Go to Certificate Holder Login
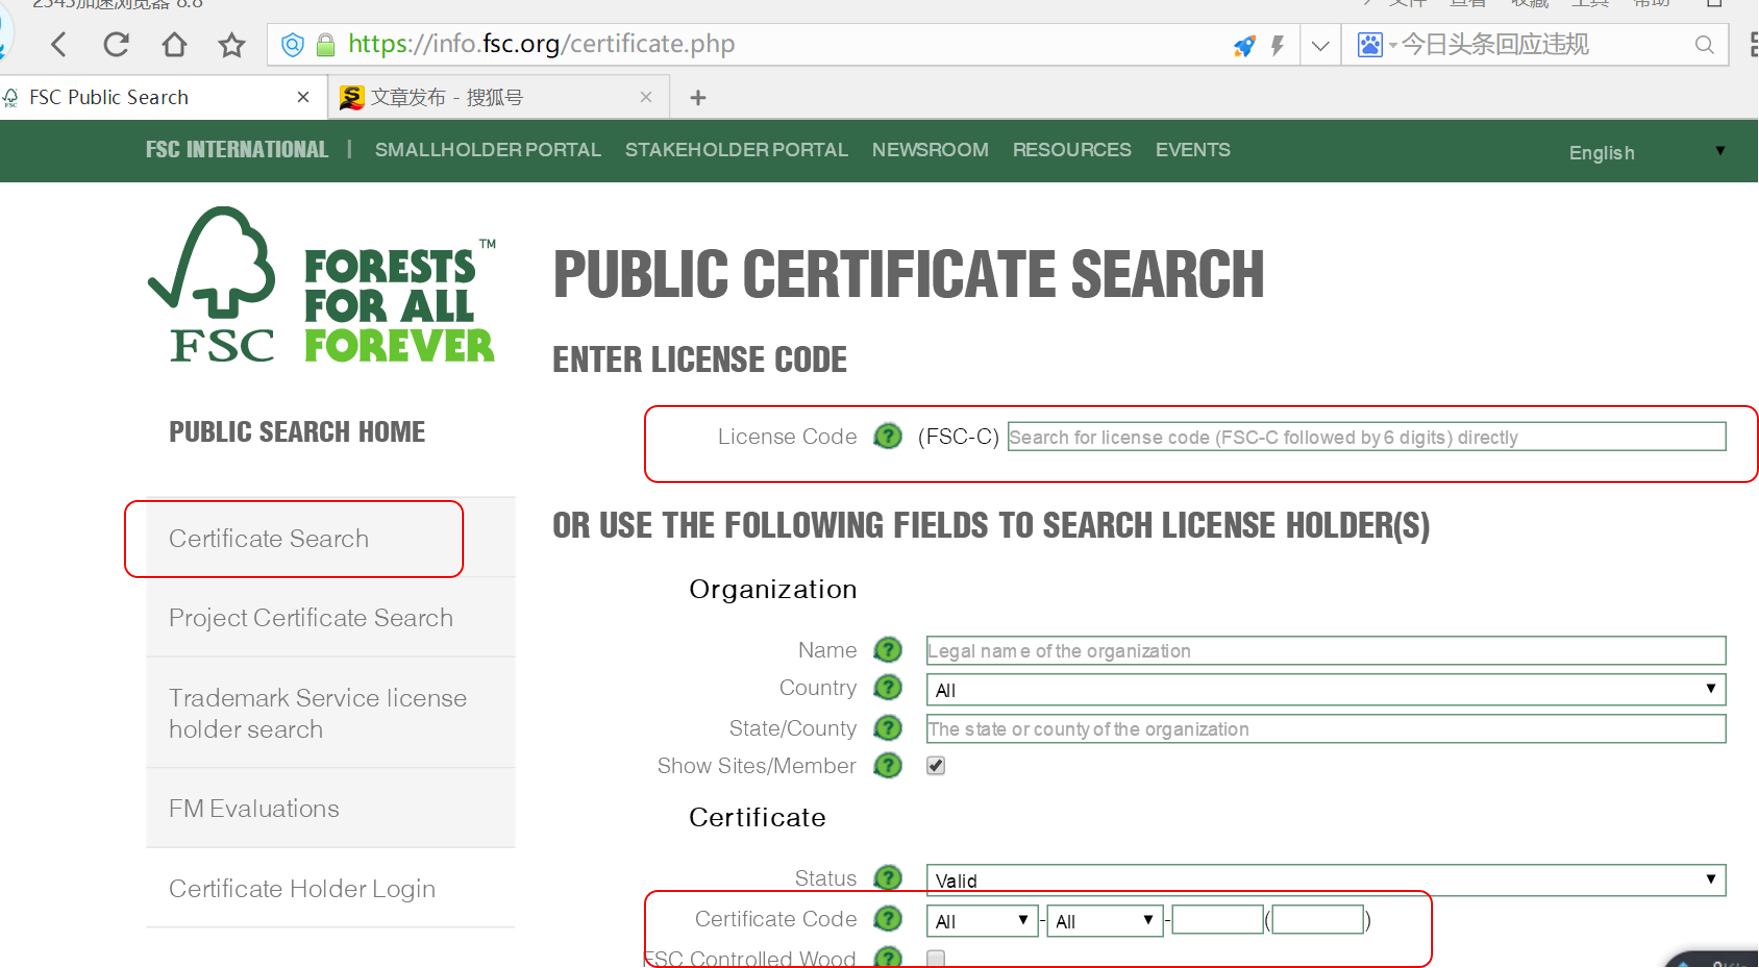Viewport: 1759px width, 968px height. point(302,889)
